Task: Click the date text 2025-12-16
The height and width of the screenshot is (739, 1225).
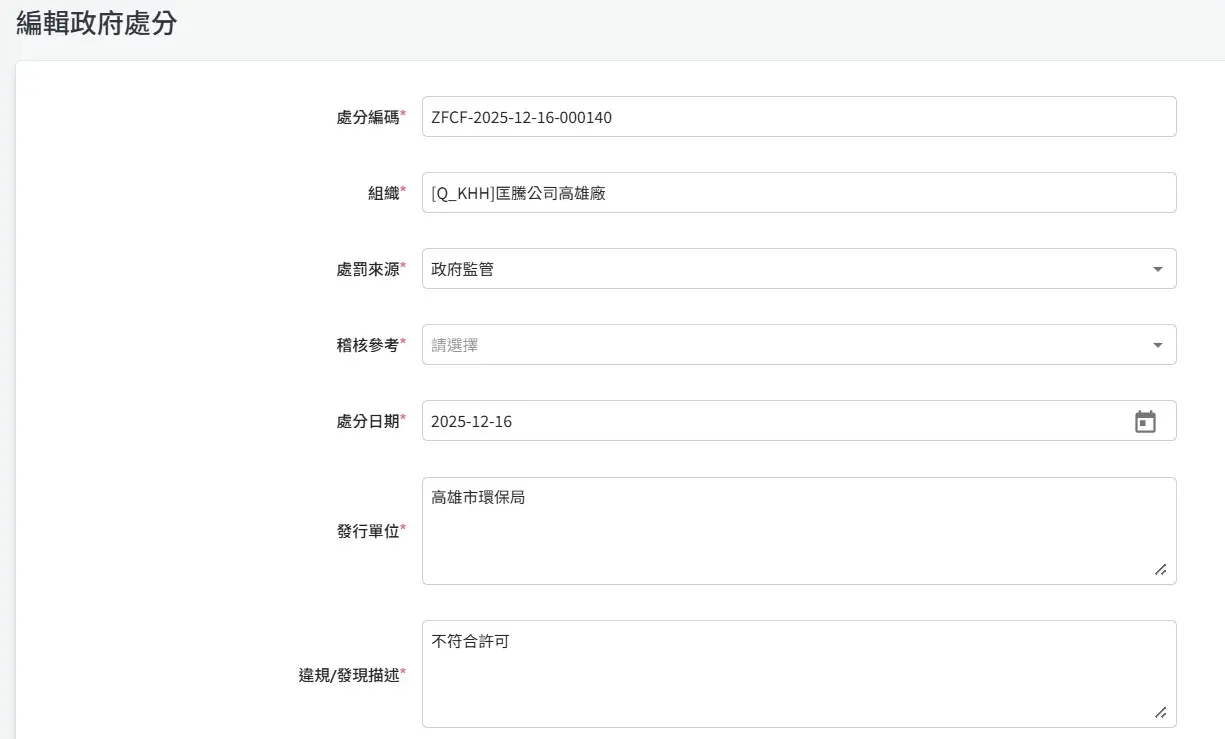Action: 471,422
